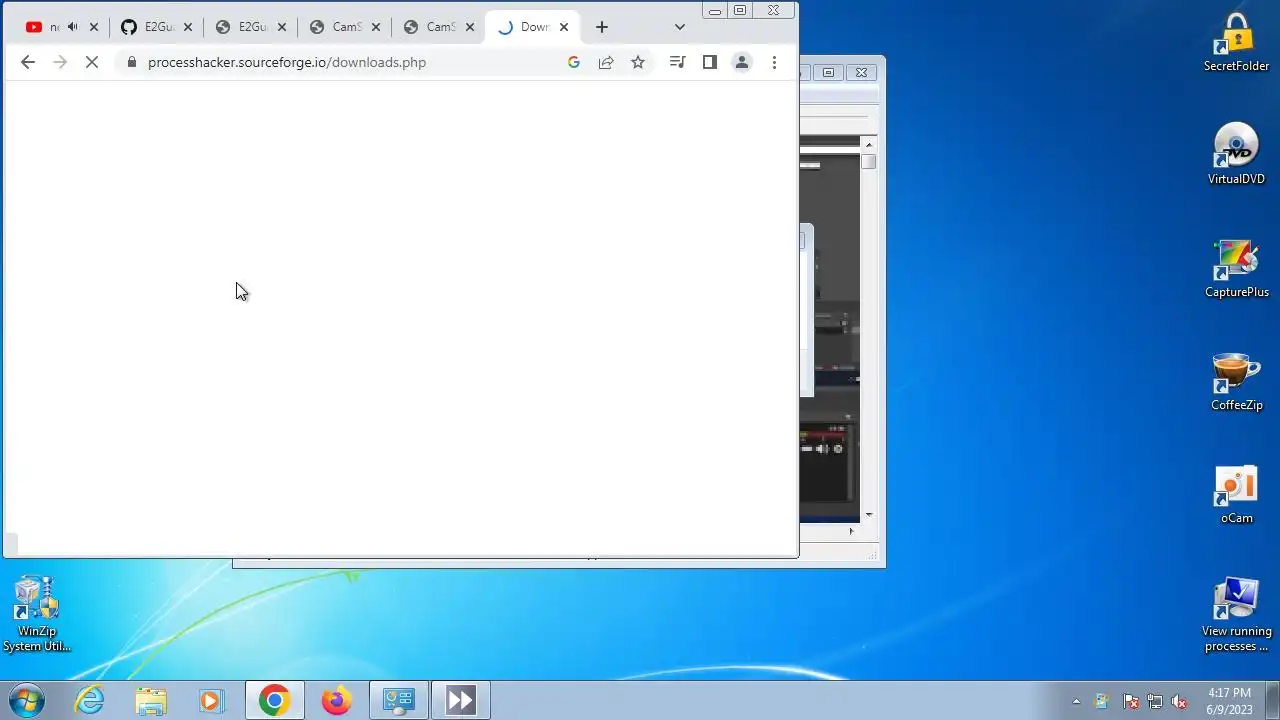Open the media controls icon in Chrome

[677, 62]
